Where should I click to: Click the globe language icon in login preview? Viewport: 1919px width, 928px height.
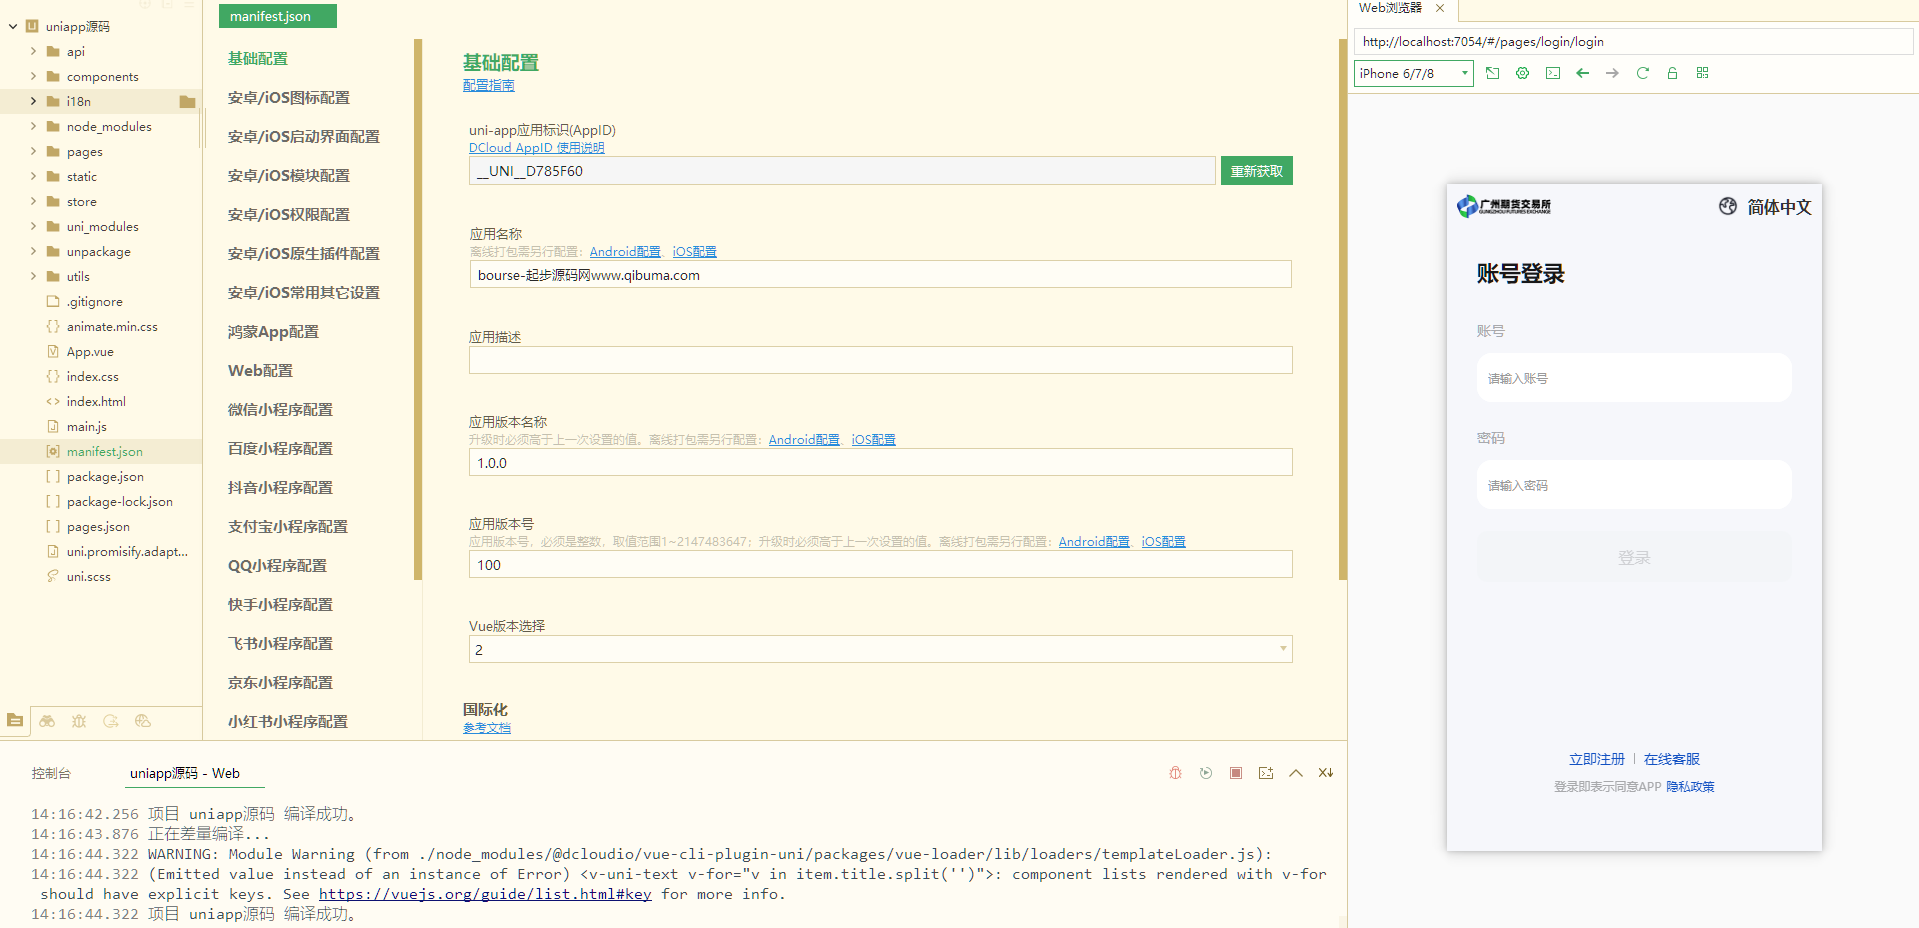[1727, 207]
